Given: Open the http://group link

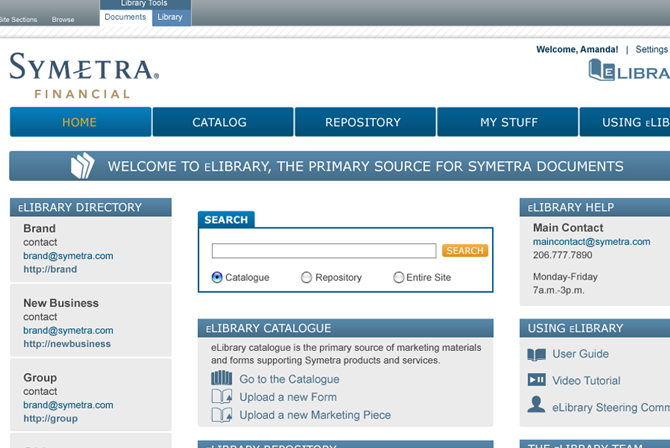Looking at the screenshot, I should tap(50, 419).
